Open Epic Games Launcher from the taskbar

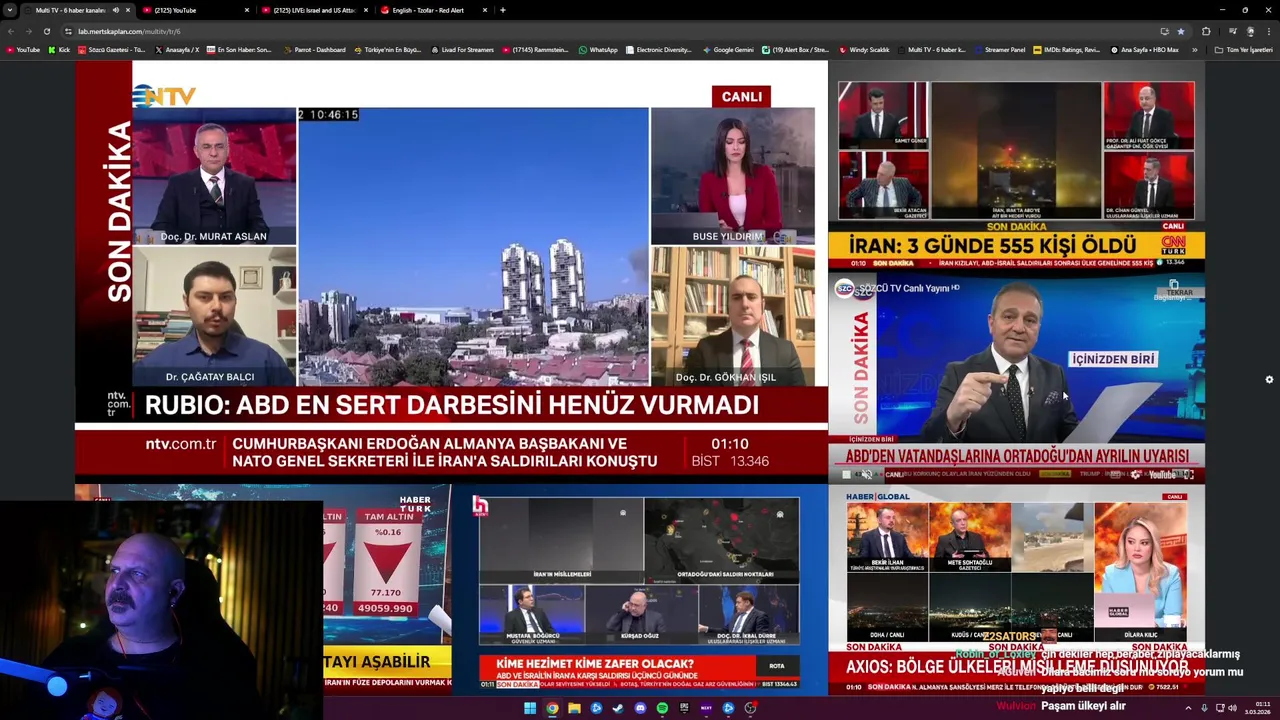click(684, 708)
